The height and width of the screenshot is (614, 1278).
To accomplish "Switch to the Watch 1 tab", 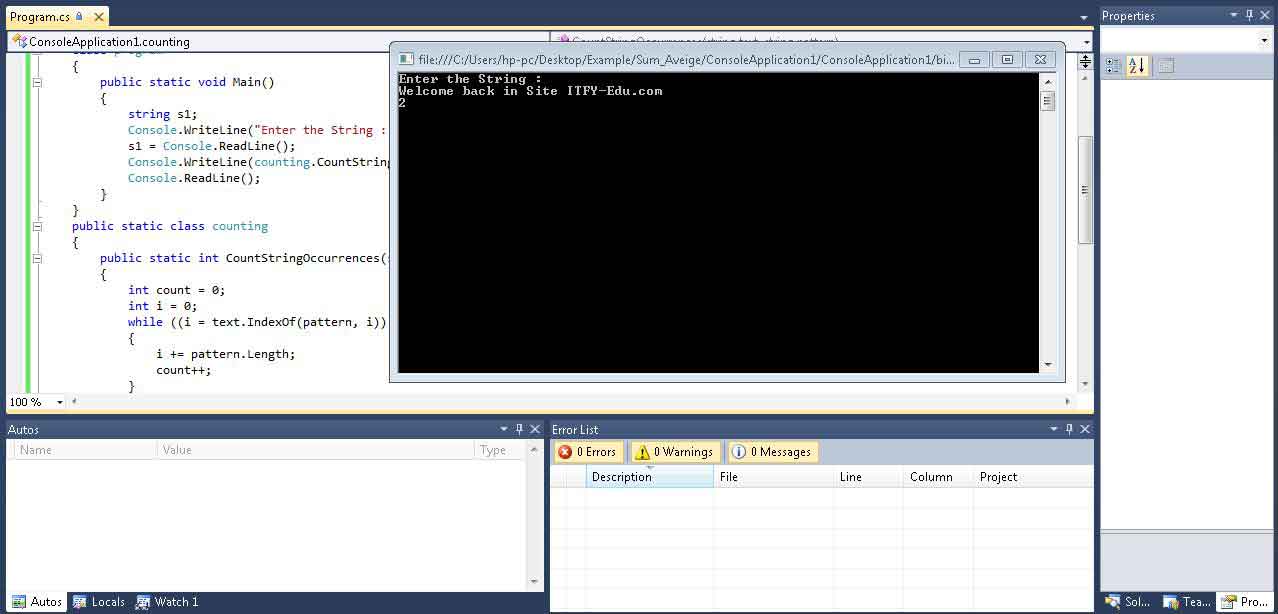I will coord(167,602).
